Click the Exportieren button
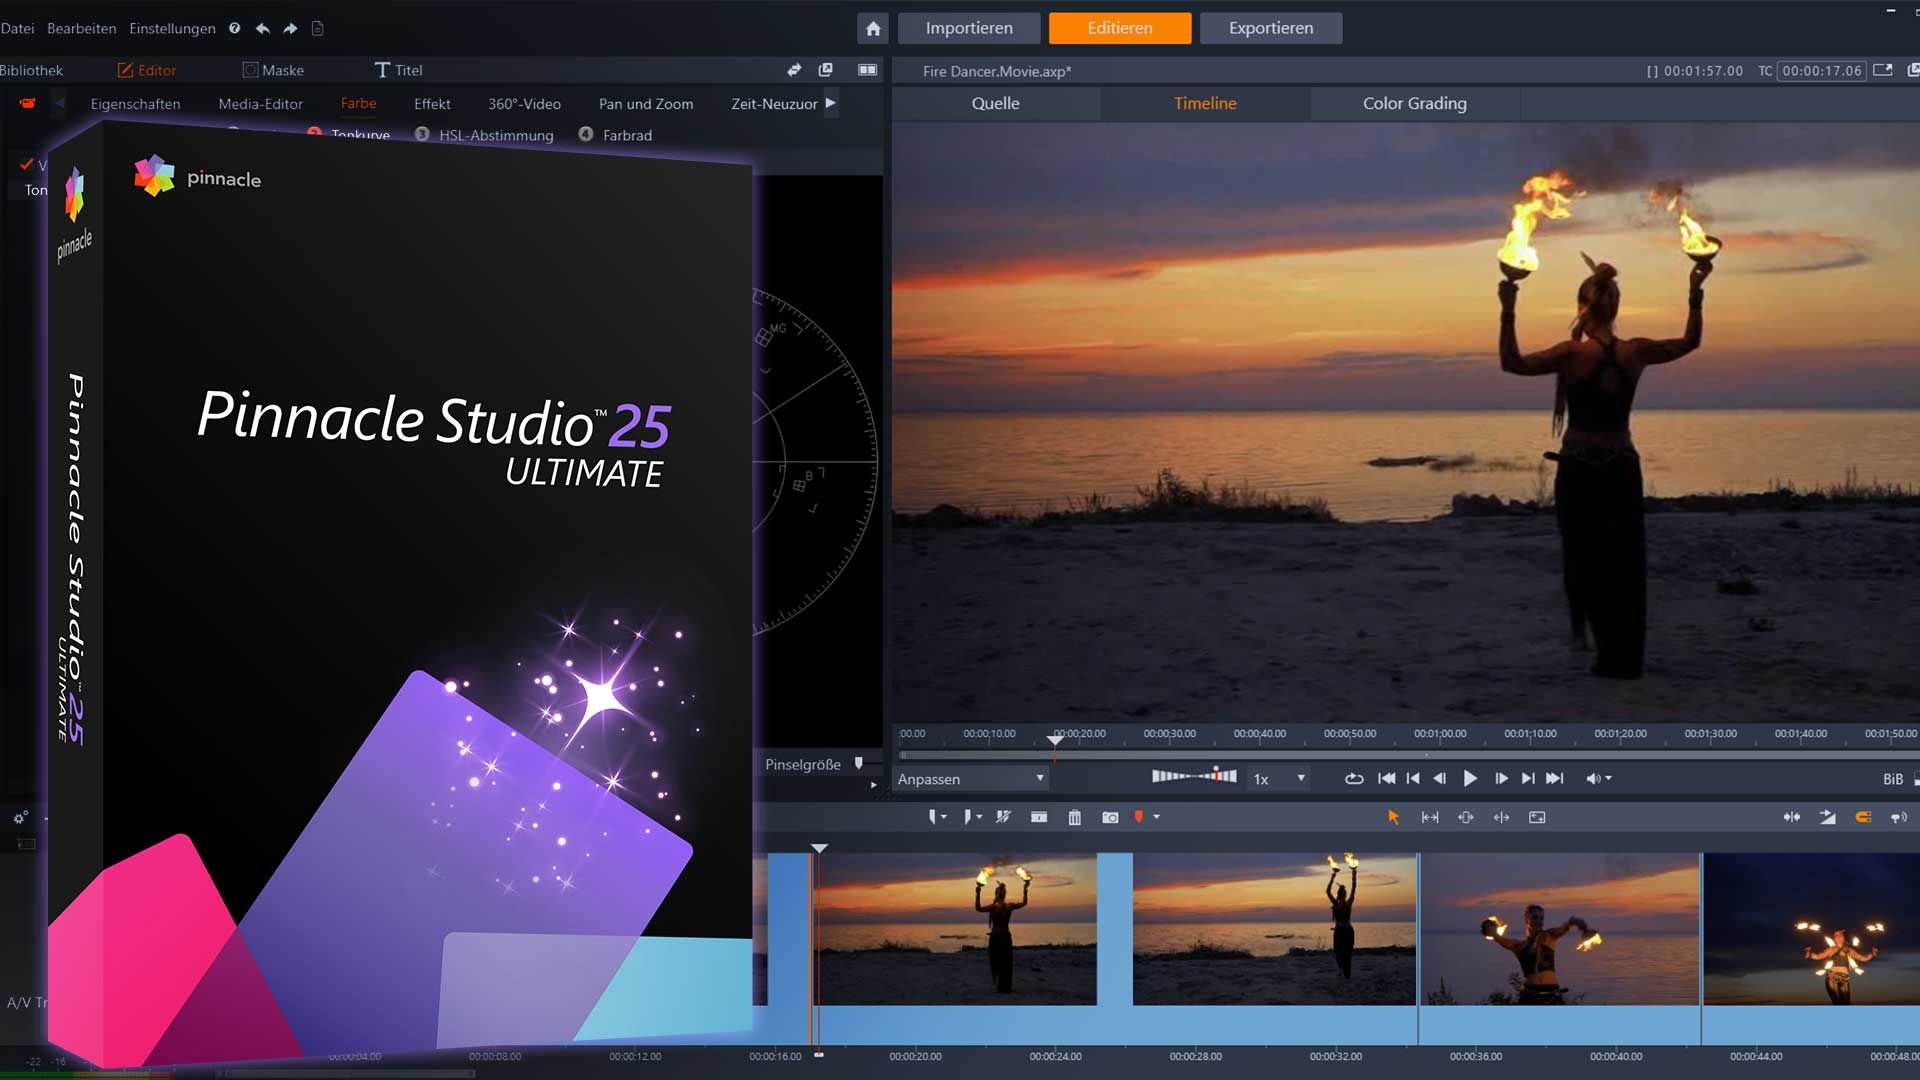This screenshot has width=1920, height=1080. tap(1270, 28)
